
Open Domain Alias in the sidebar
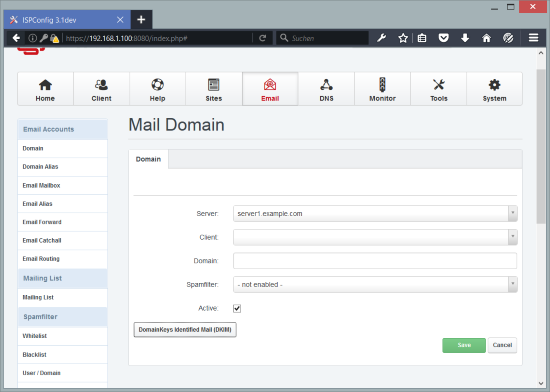[x=62, y=167]
